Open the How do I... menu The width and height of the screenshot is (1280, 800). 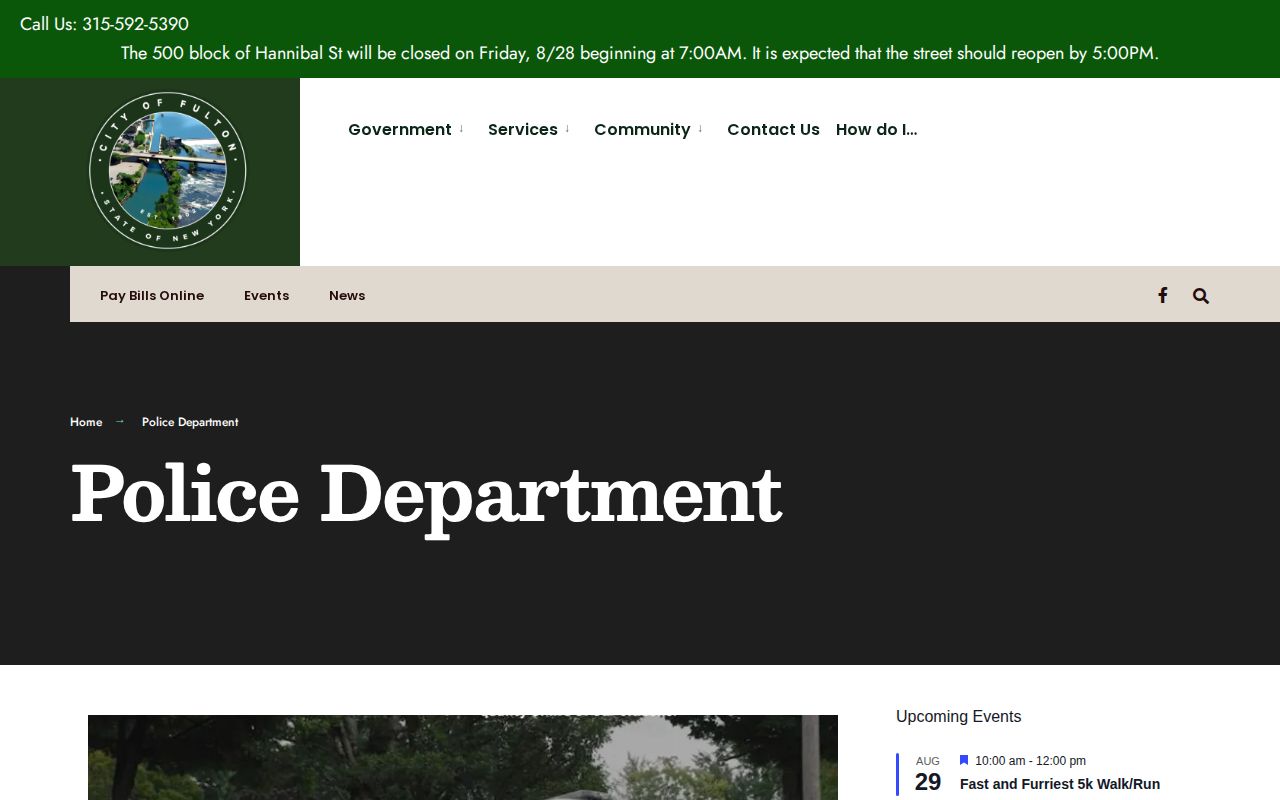(x=876, y=129)
